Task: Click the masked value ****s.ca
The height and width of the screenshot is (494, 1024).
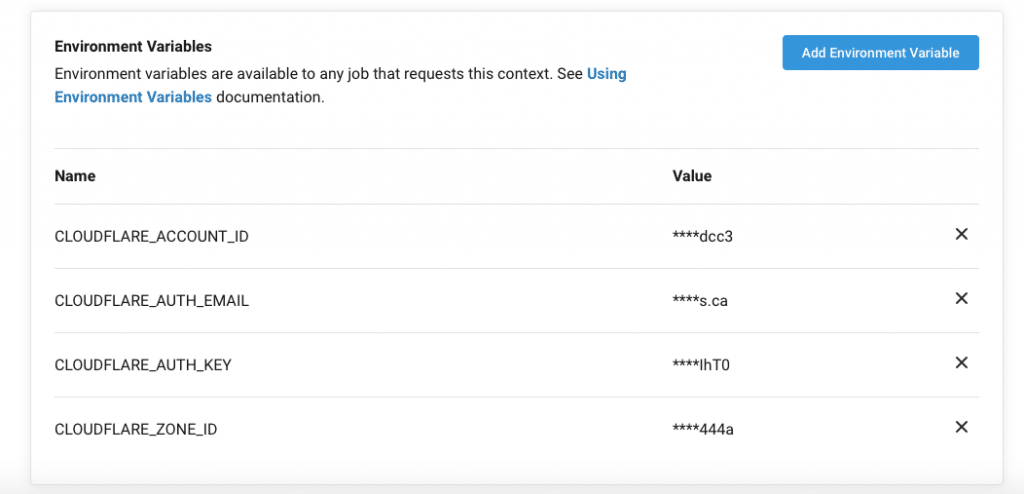Action: tap(700, 301)
